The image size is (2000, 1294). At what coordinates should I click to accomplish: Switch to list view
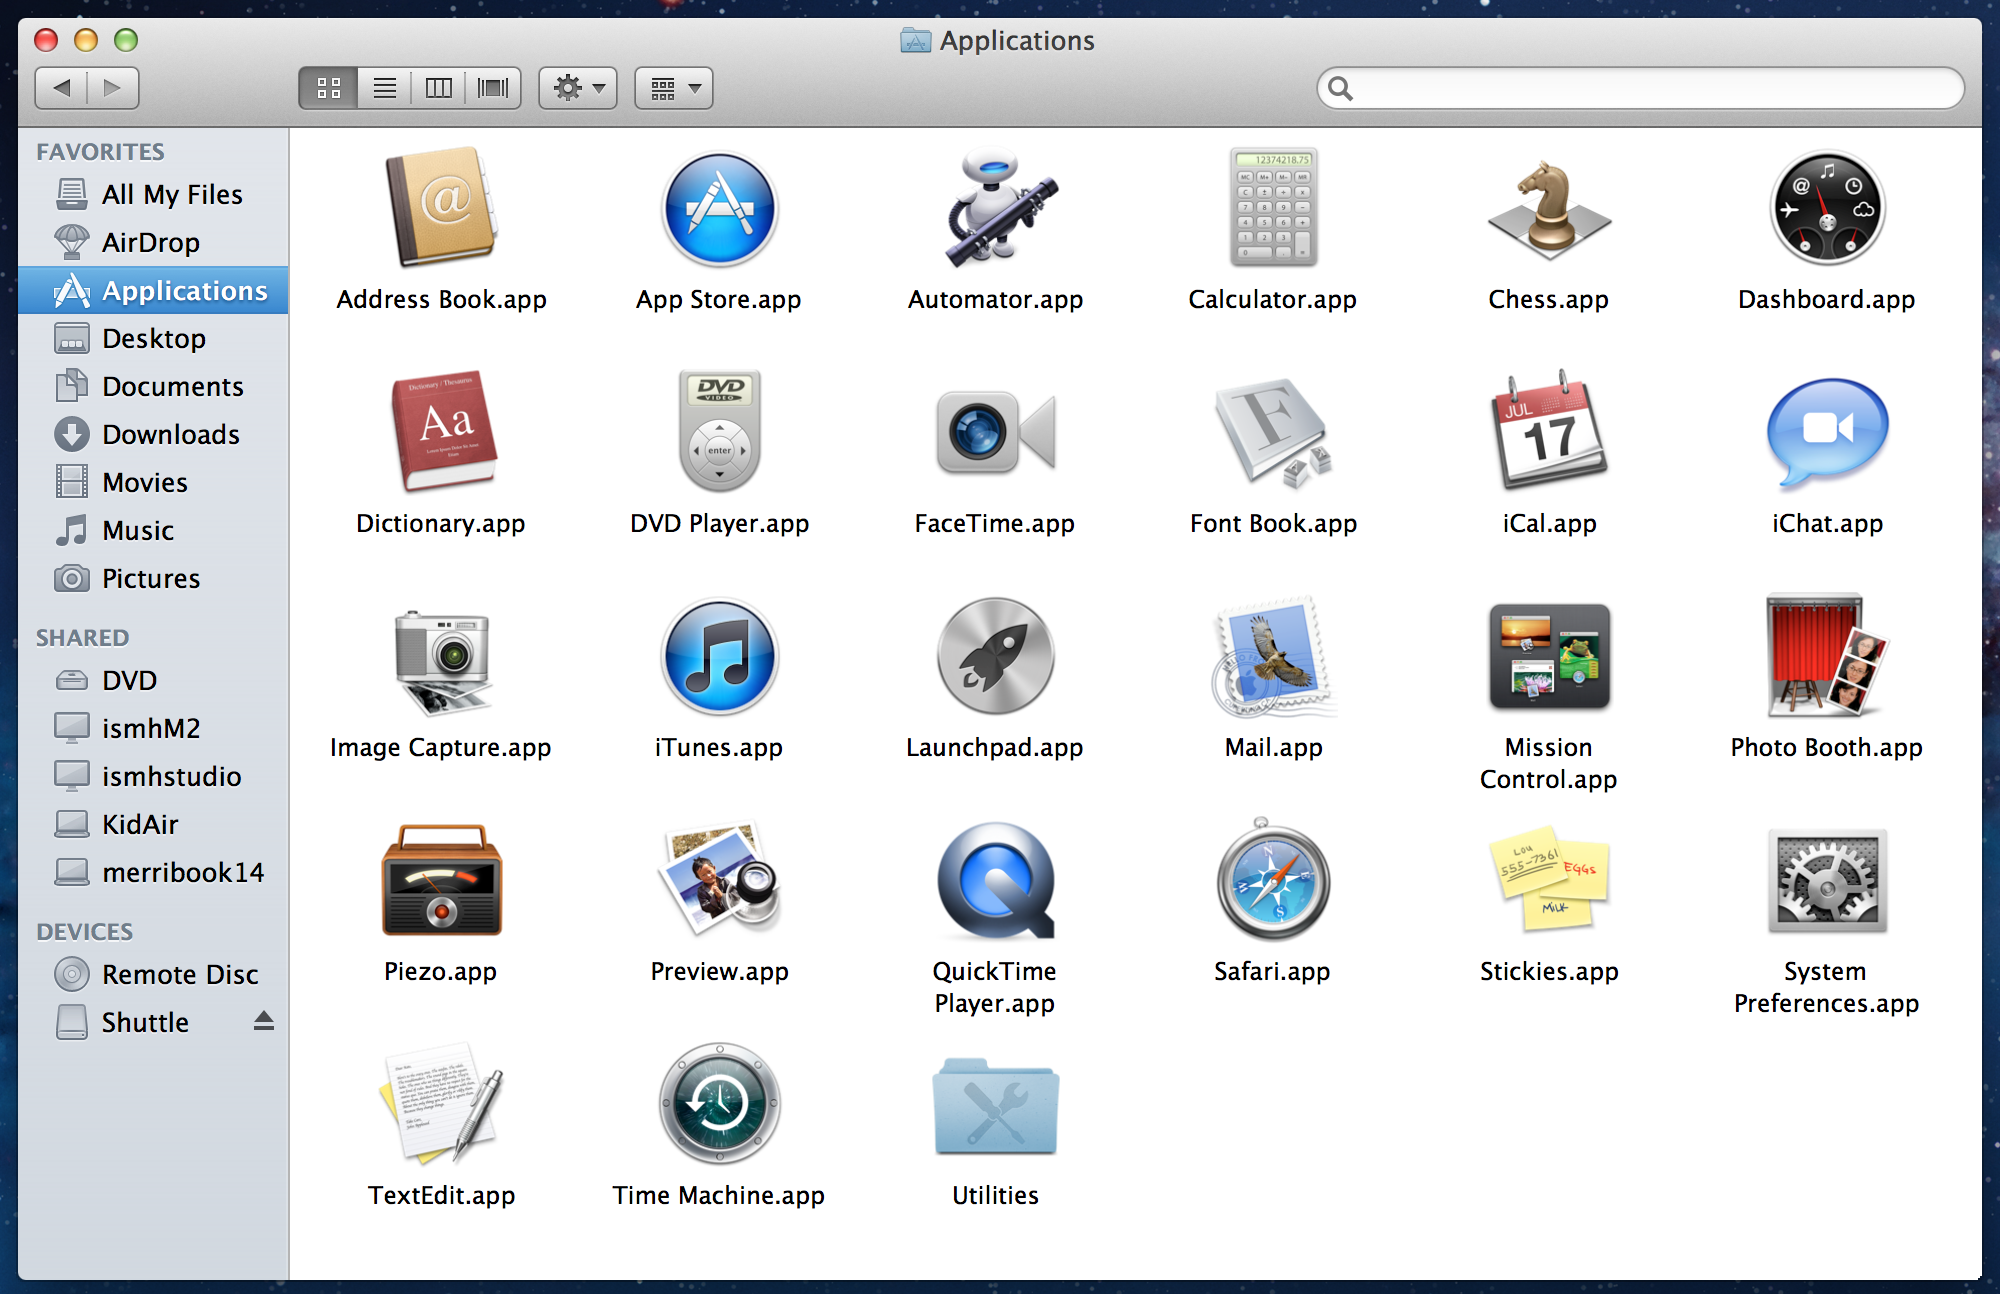point(385,88)
